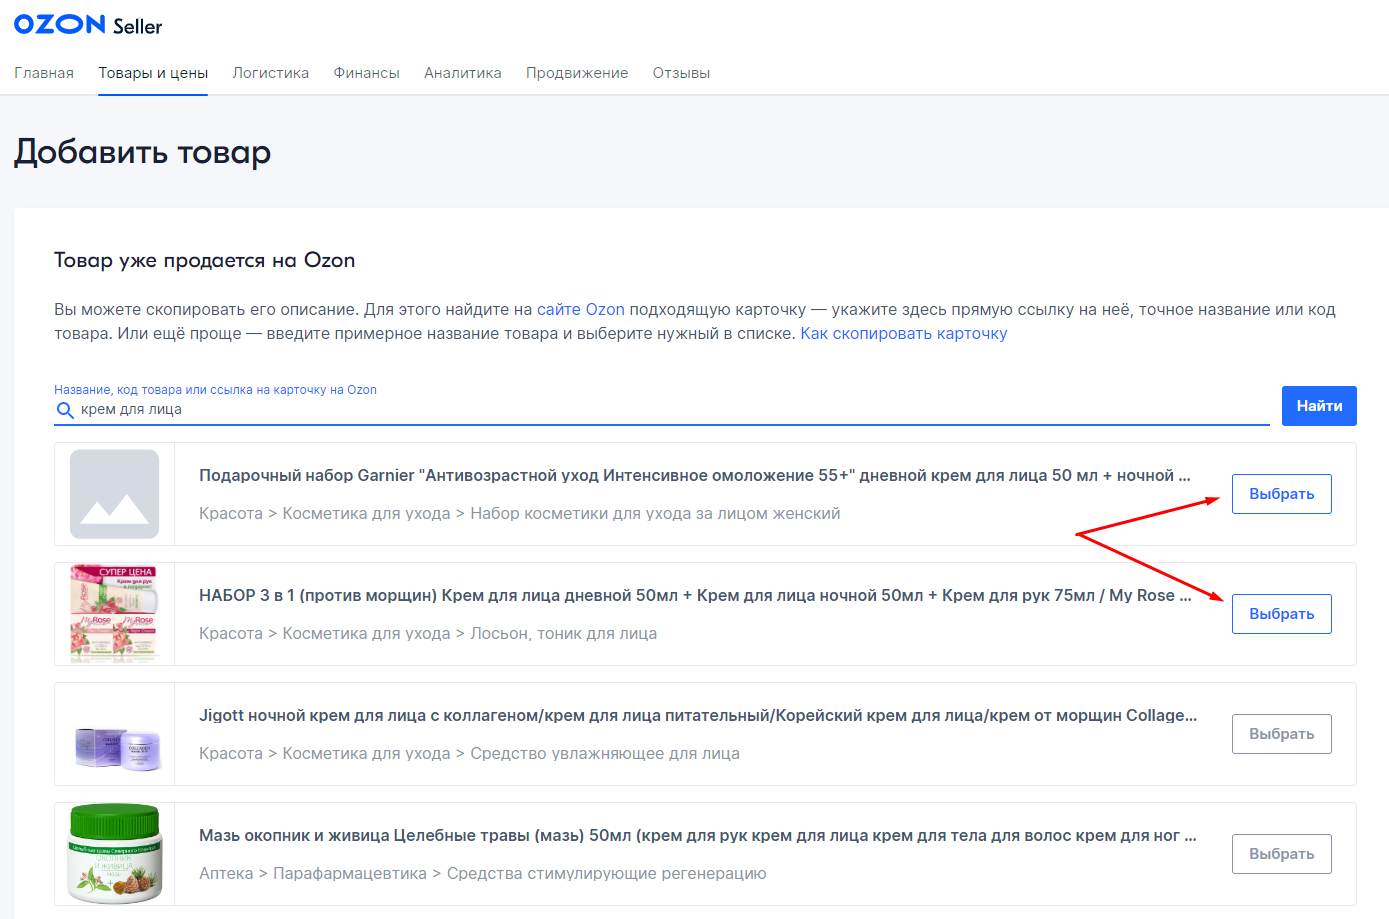Click the Товар уже продается на Ozon heading

tap(205, 261)
